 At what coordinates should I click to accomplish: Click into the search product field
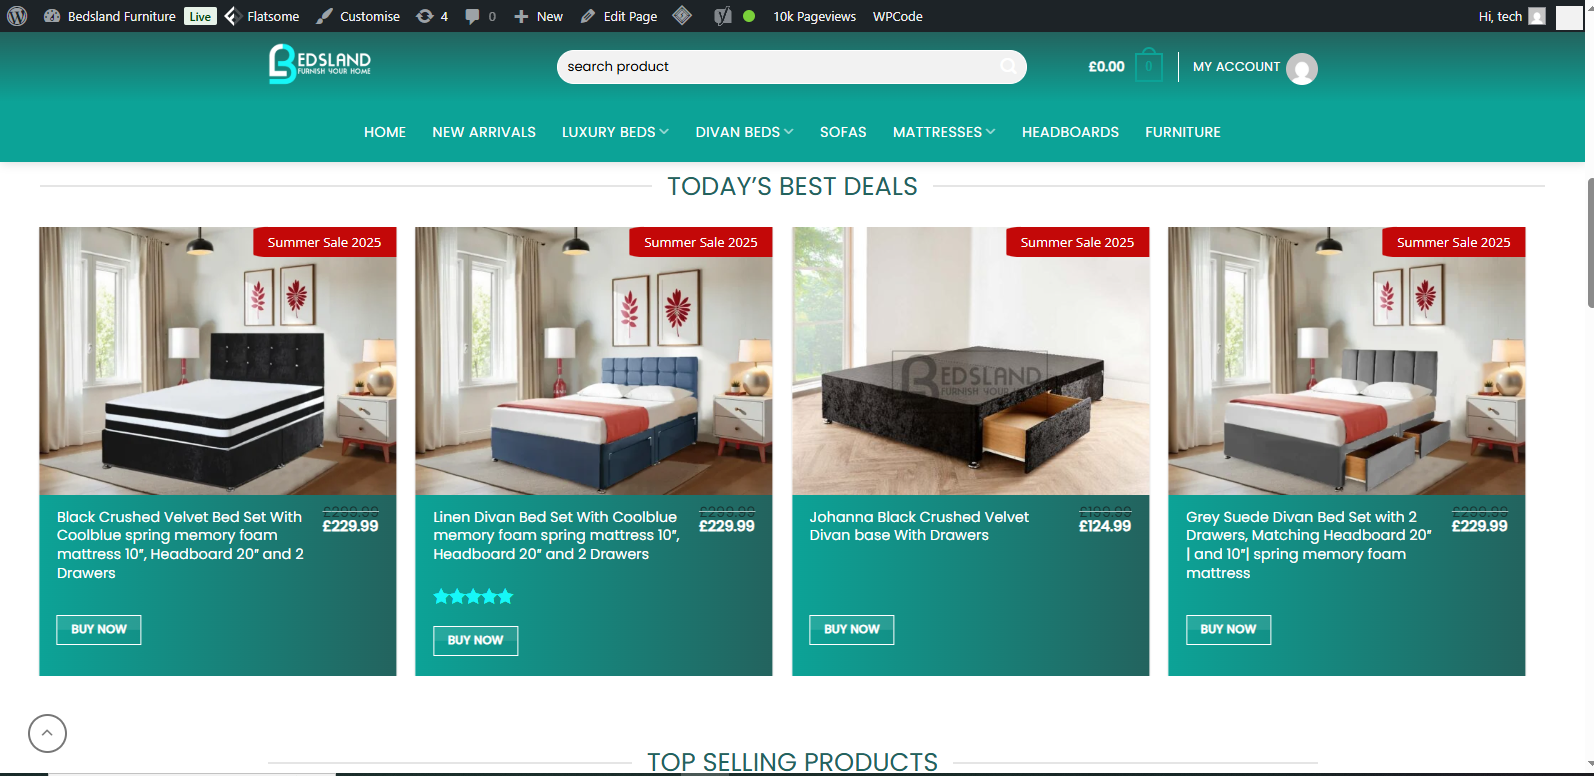pos(780,66)
